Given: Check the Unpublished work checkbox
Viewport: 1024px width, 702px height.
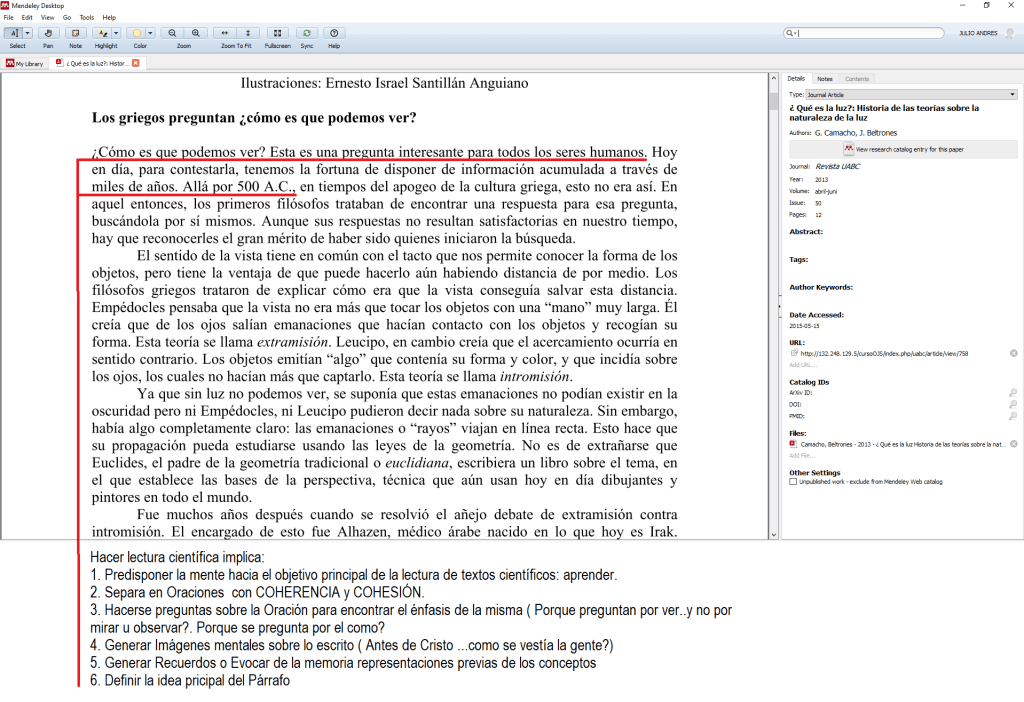Looking at the screenshot, I should coord(793,481).
